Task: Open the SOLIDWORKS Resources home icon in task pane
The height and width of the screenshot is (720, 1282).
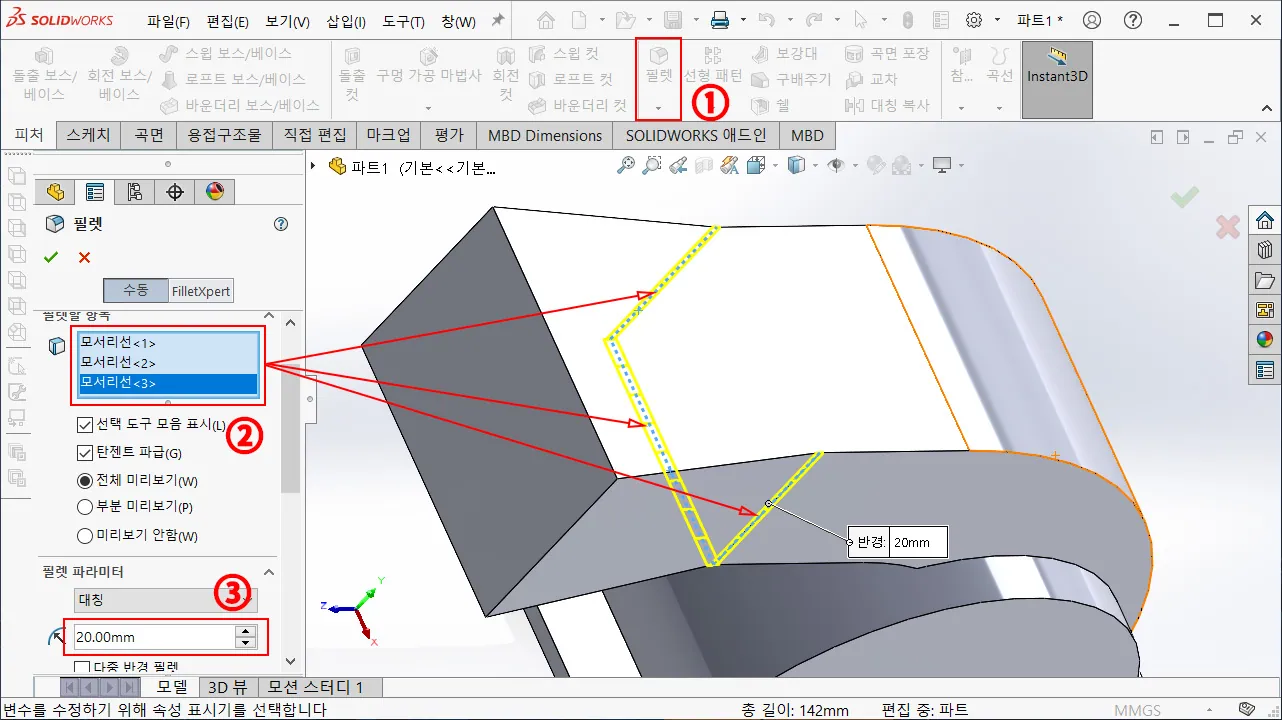Action: click(1265, 220)
